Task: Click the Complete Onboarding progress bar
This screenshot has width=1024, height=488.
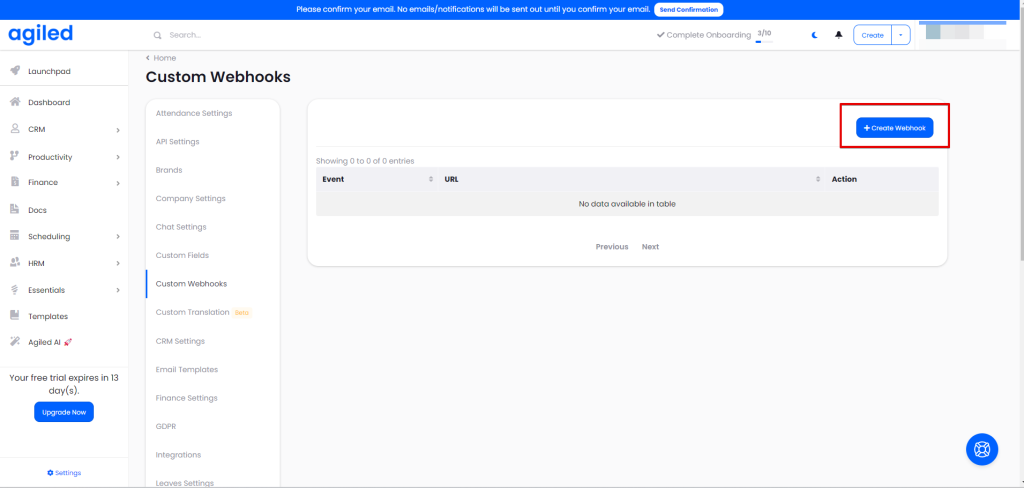Action: click(764, 41)
